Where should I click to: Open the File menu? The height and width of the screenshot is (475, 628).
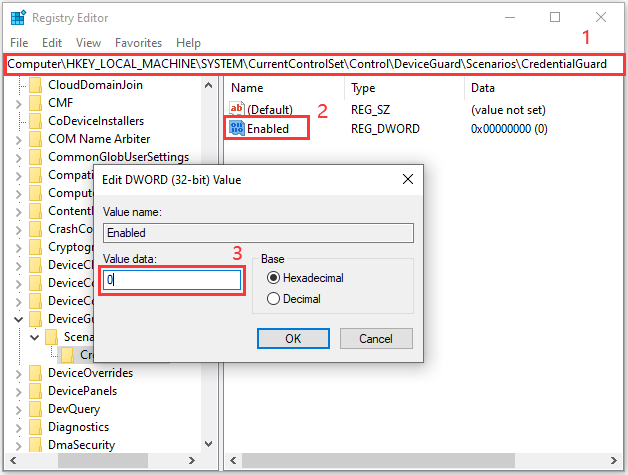point(19,42)
